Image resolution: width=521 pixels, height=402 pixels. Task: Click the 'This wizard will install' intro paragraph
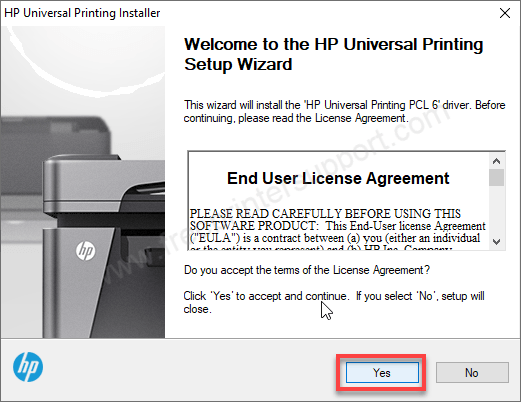click(344, 111)
